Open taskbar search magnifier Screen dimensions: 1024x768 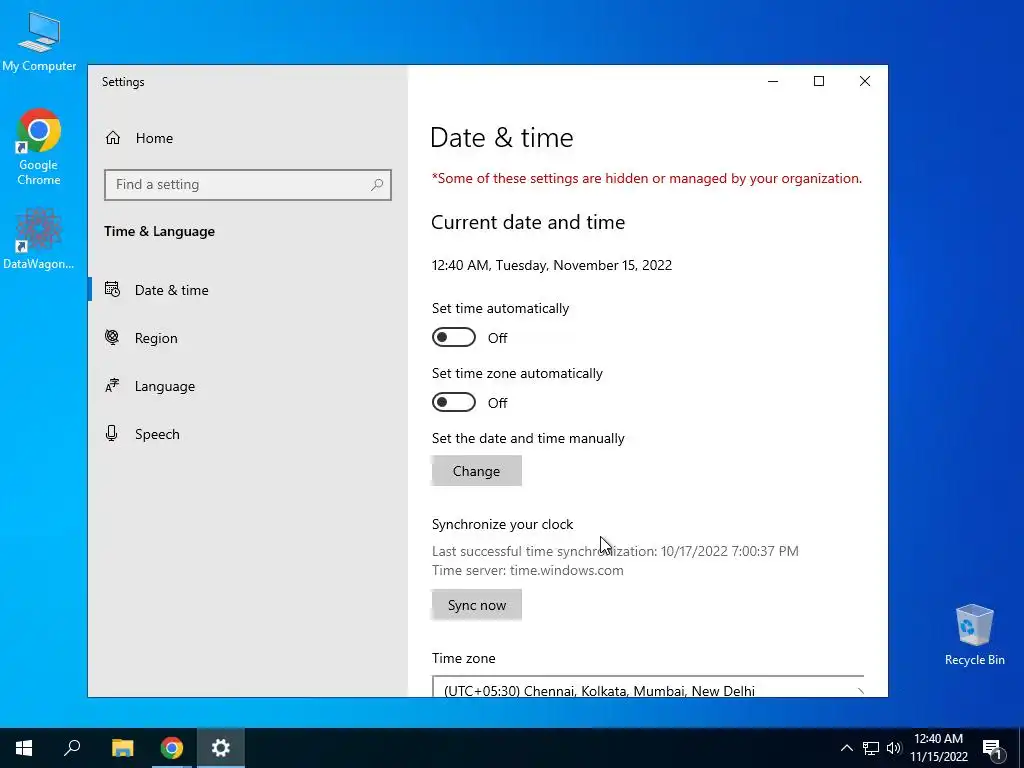coord(72,748)
